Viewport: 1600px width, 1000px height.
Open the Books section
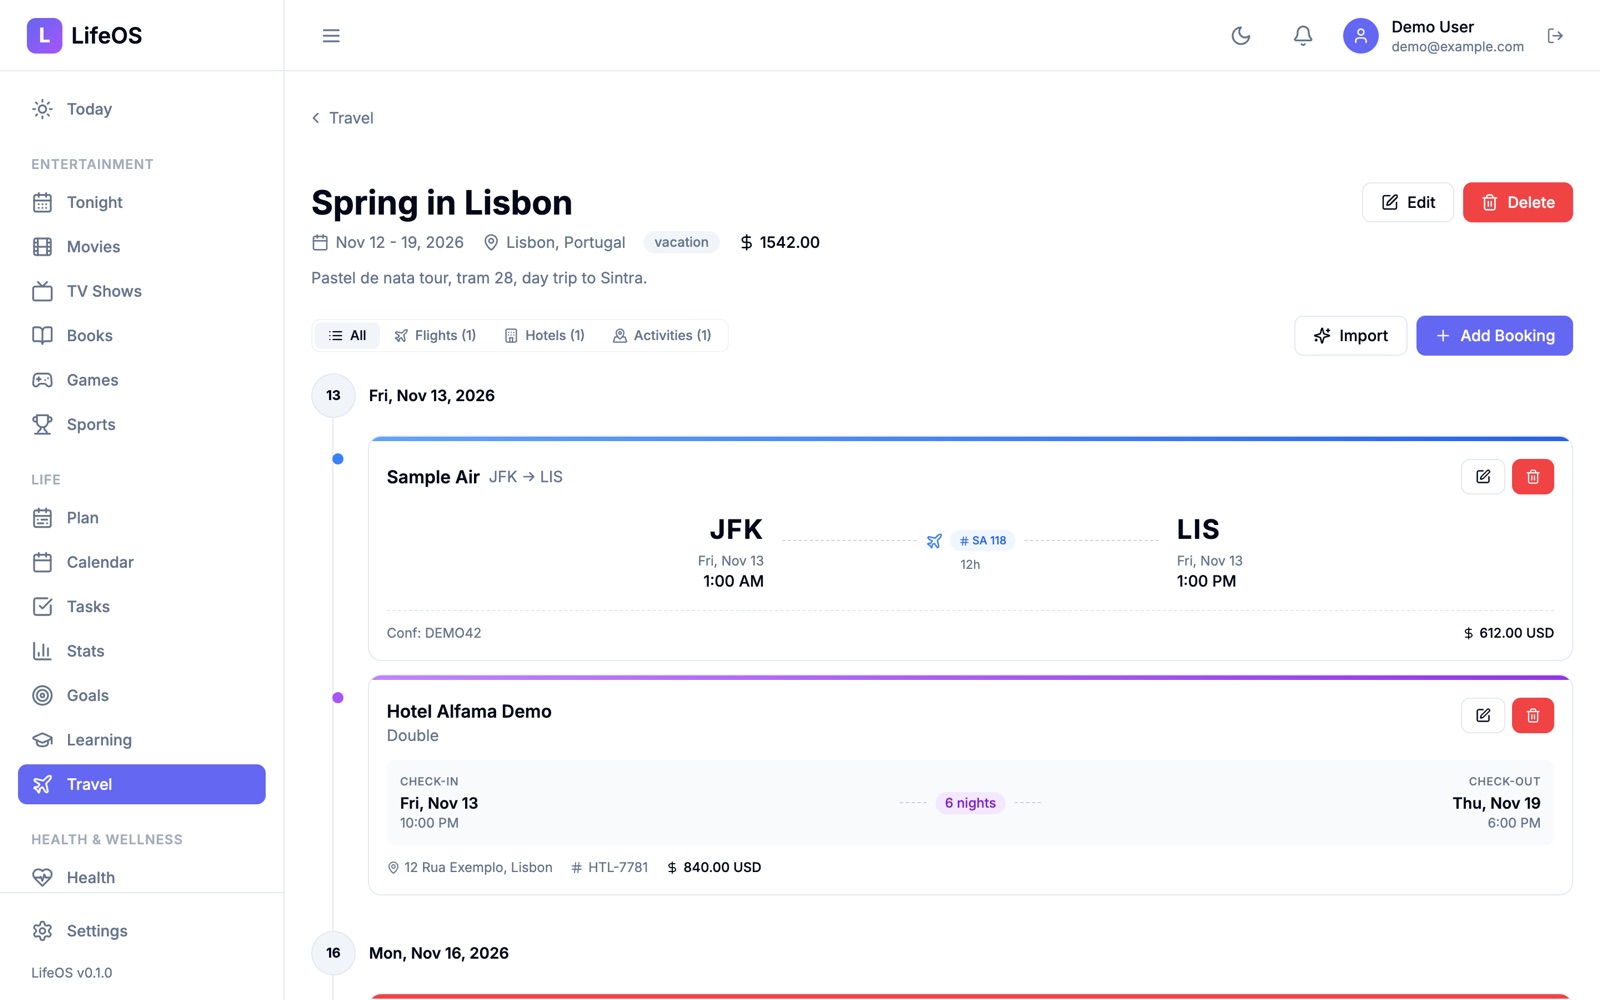click(142, 336)
